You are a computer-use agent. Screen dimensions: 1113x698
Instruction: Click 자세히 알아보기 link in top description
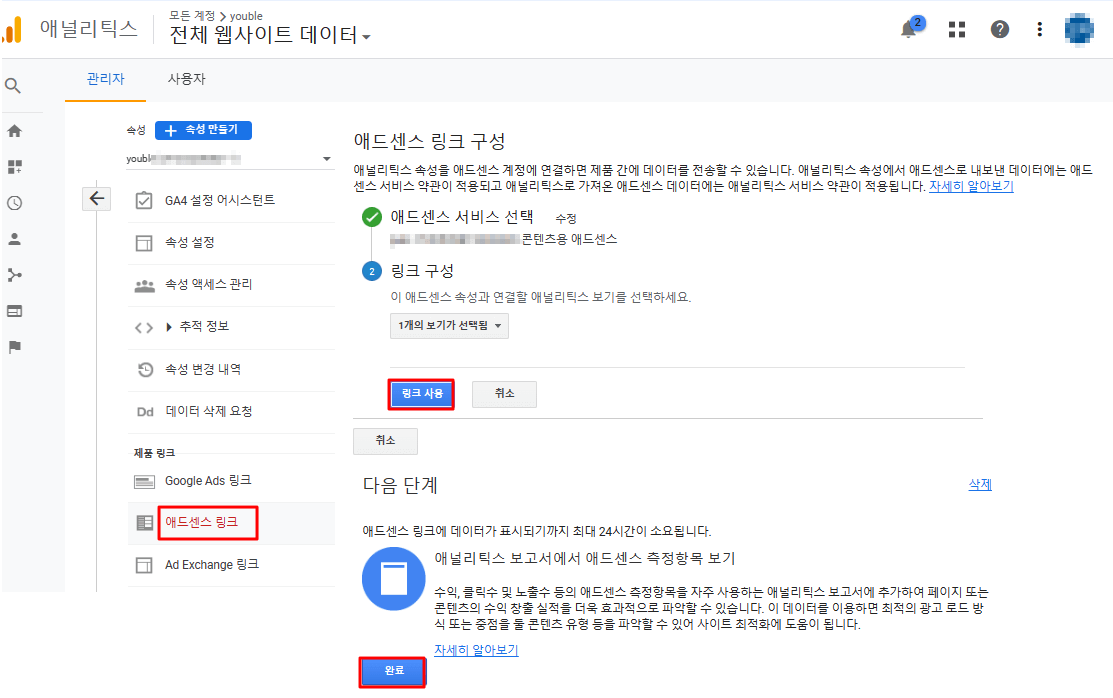(971, 186)
